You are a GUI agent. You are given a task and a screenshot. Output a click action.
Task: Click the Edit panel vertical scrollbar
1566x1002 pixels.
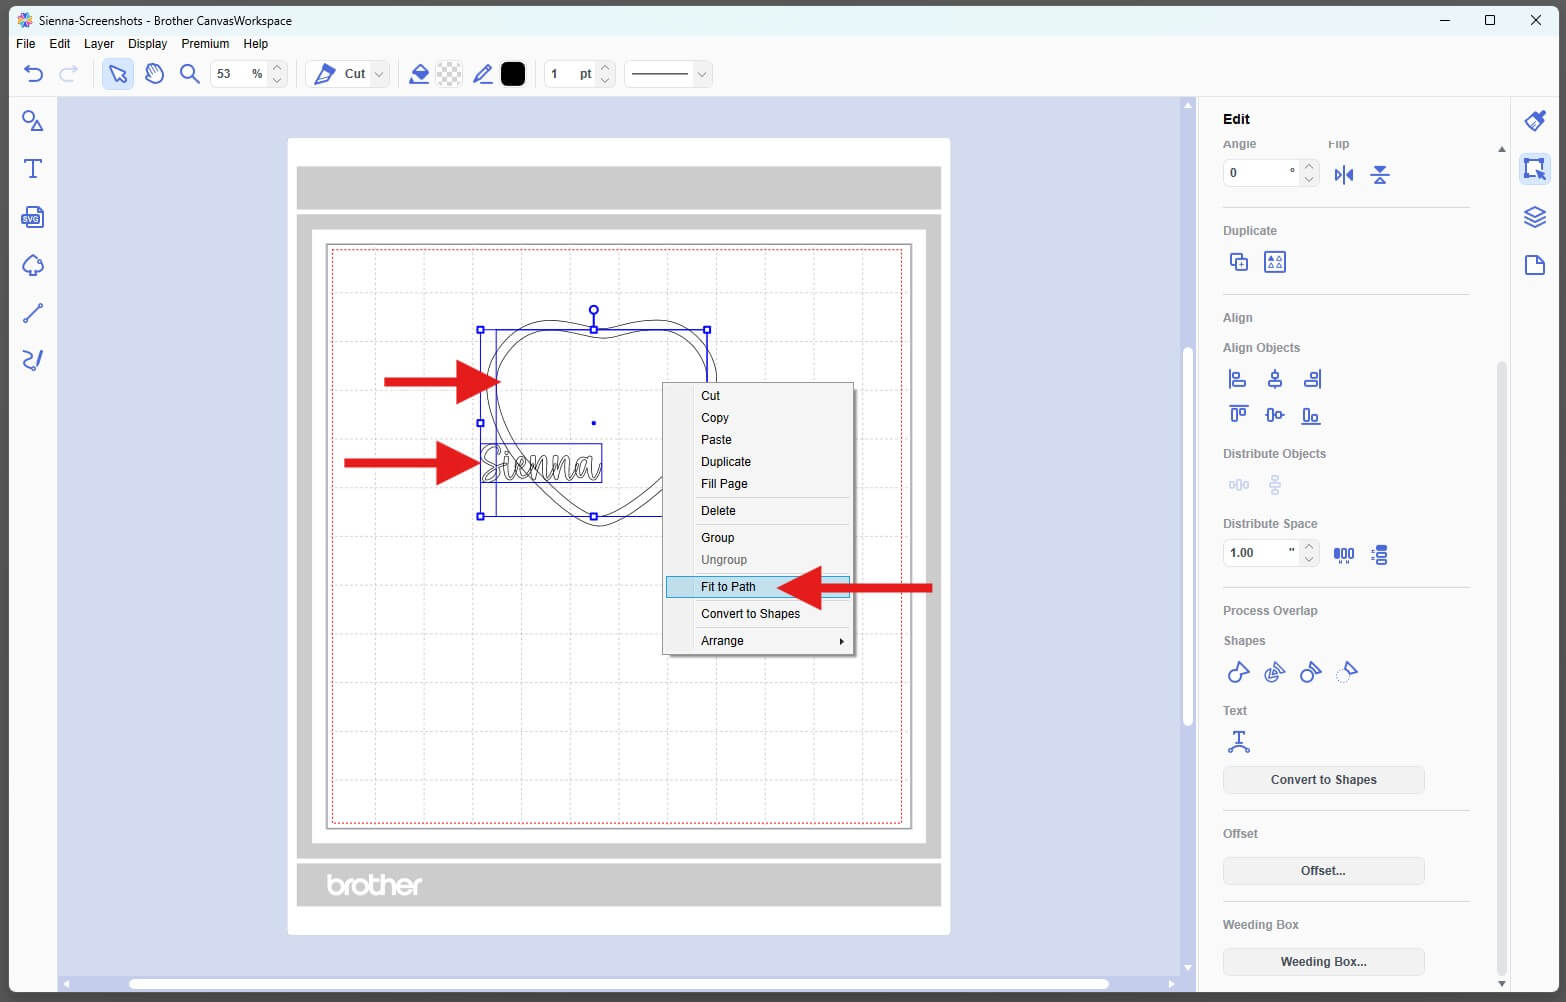tap(1501, 667)
